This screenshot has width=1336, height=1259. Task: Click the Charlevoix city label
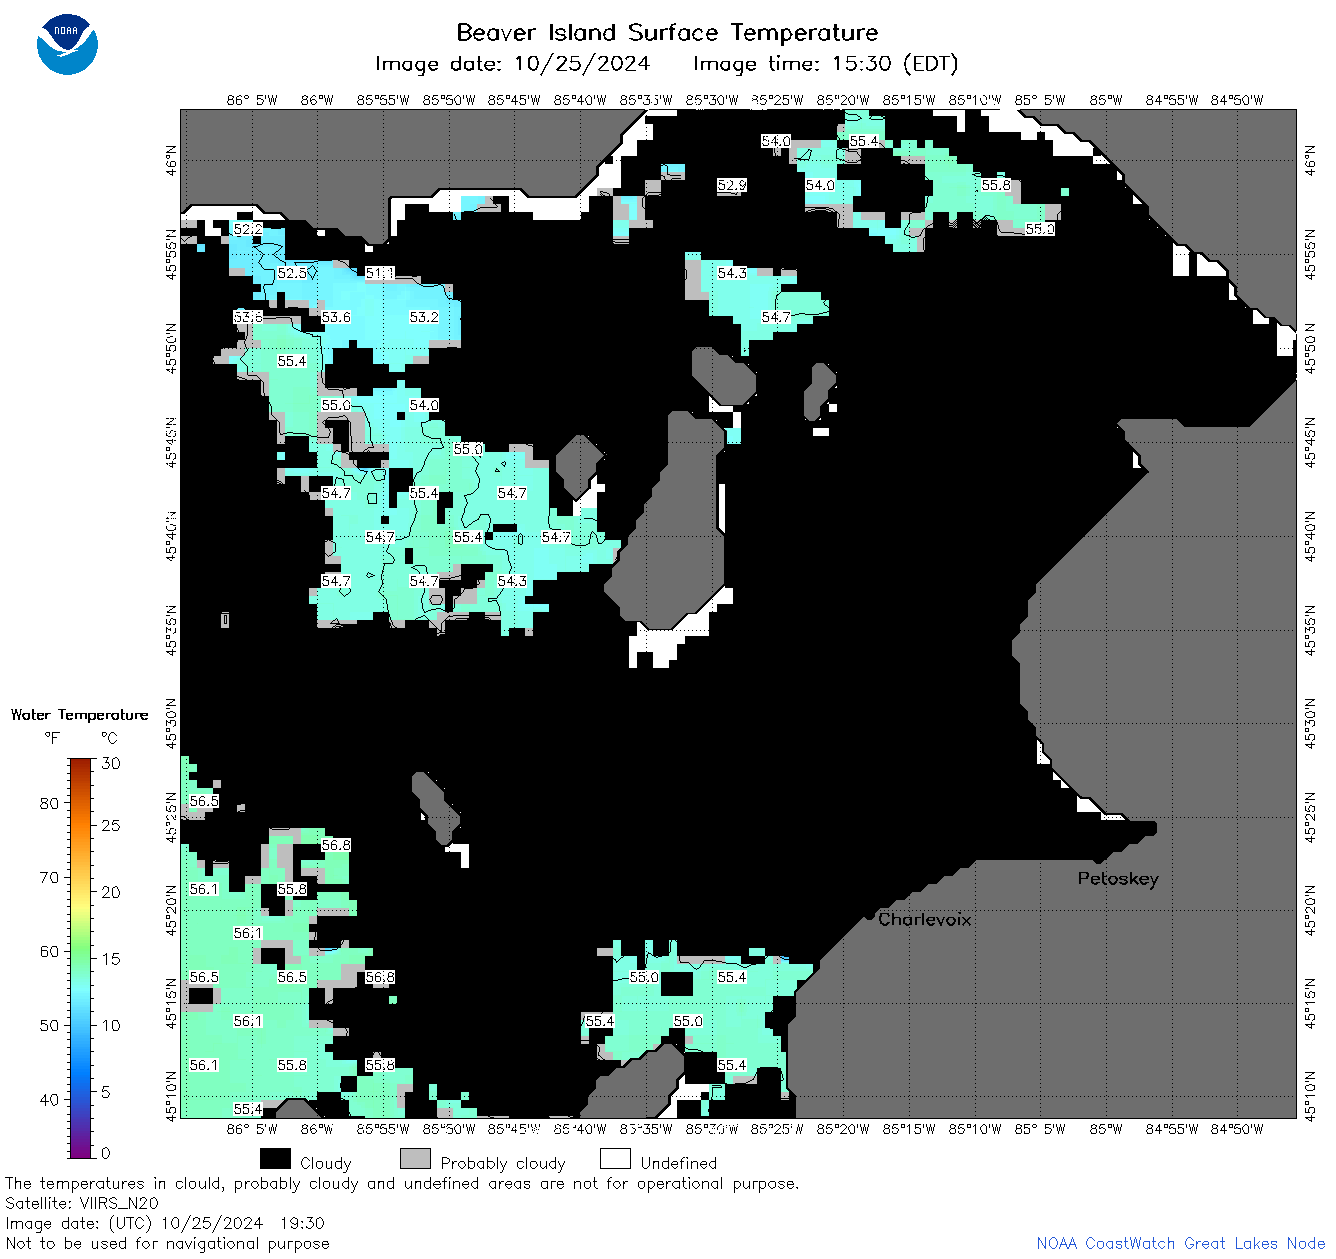[925, 919]
